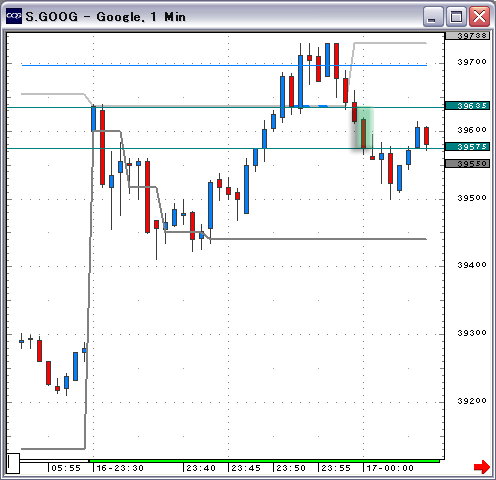Click the green highlighted candle
The image size is (496, 480).
[363, 133]
